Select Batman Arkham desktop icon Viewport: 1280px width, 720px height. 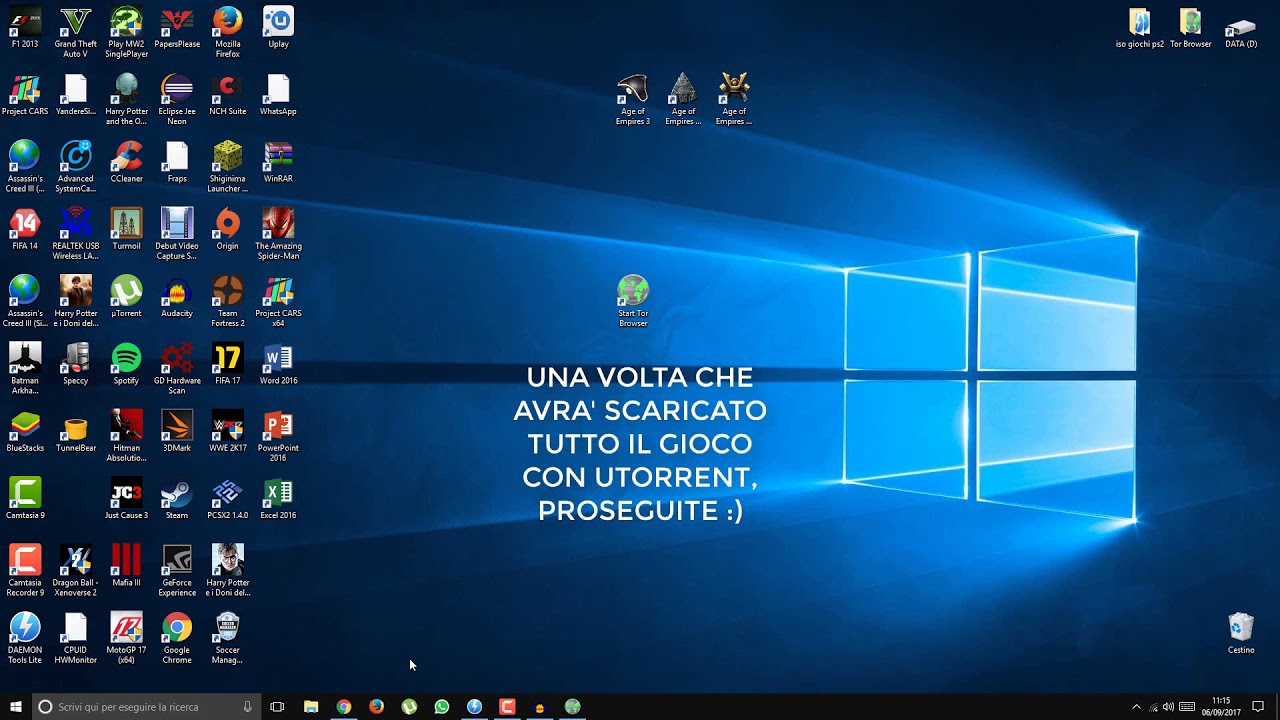click(x=25, y=369)
